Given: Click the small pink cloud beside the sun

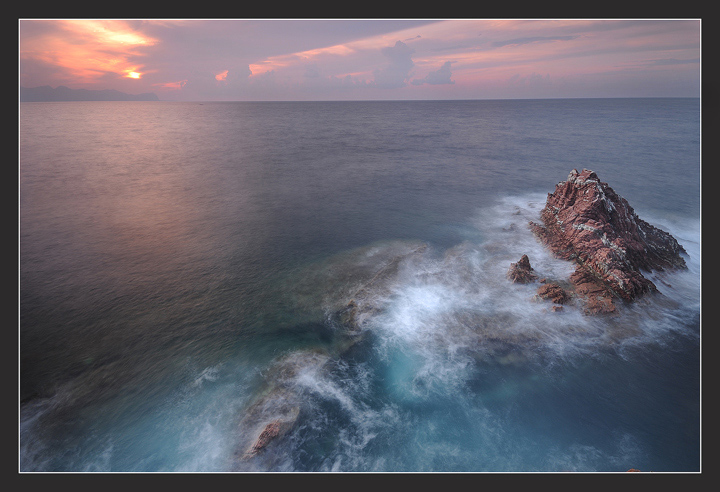Looking at the screenshot, I should (221, 75).
